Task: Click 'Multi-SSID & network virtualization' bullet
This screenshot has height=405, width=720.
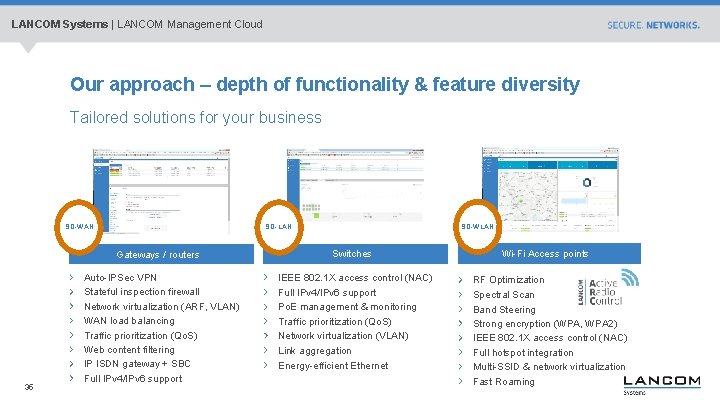Action: 549,367
